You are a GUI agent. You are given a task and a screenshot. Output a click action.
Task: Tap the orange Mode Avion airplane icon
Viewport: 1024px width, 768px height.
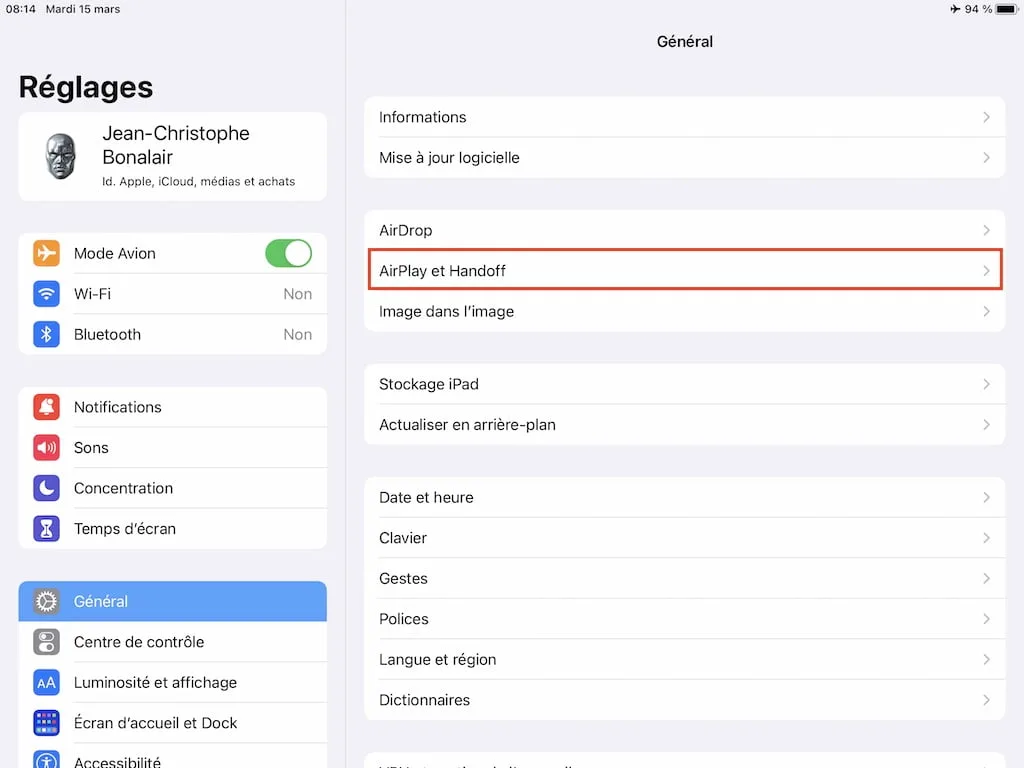(x=46, y=254)
